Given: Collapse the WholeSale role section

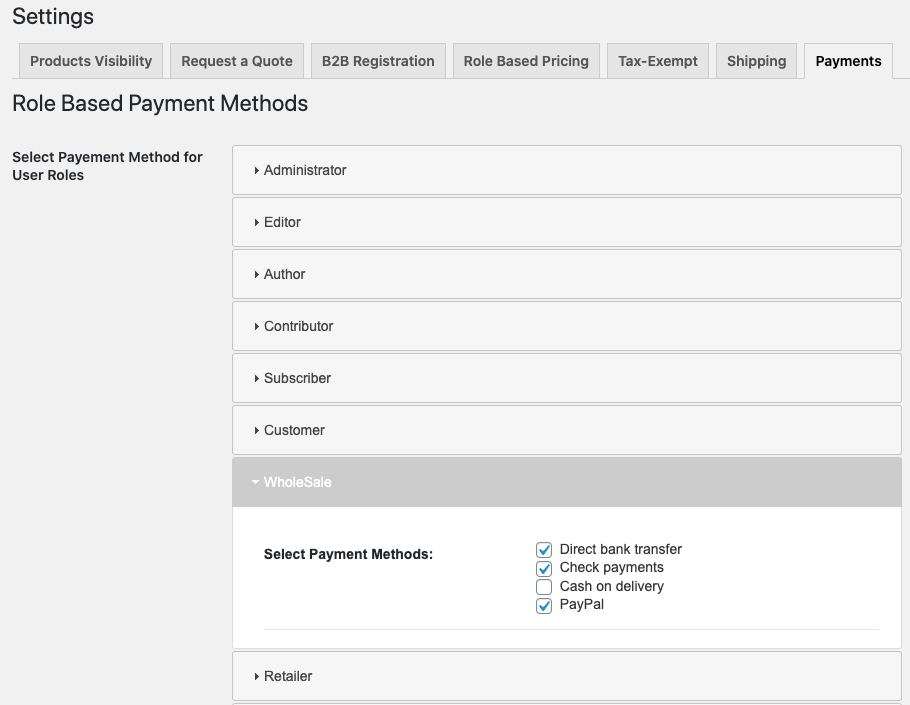Looking at the screenshot, I should tap(295, 482).
